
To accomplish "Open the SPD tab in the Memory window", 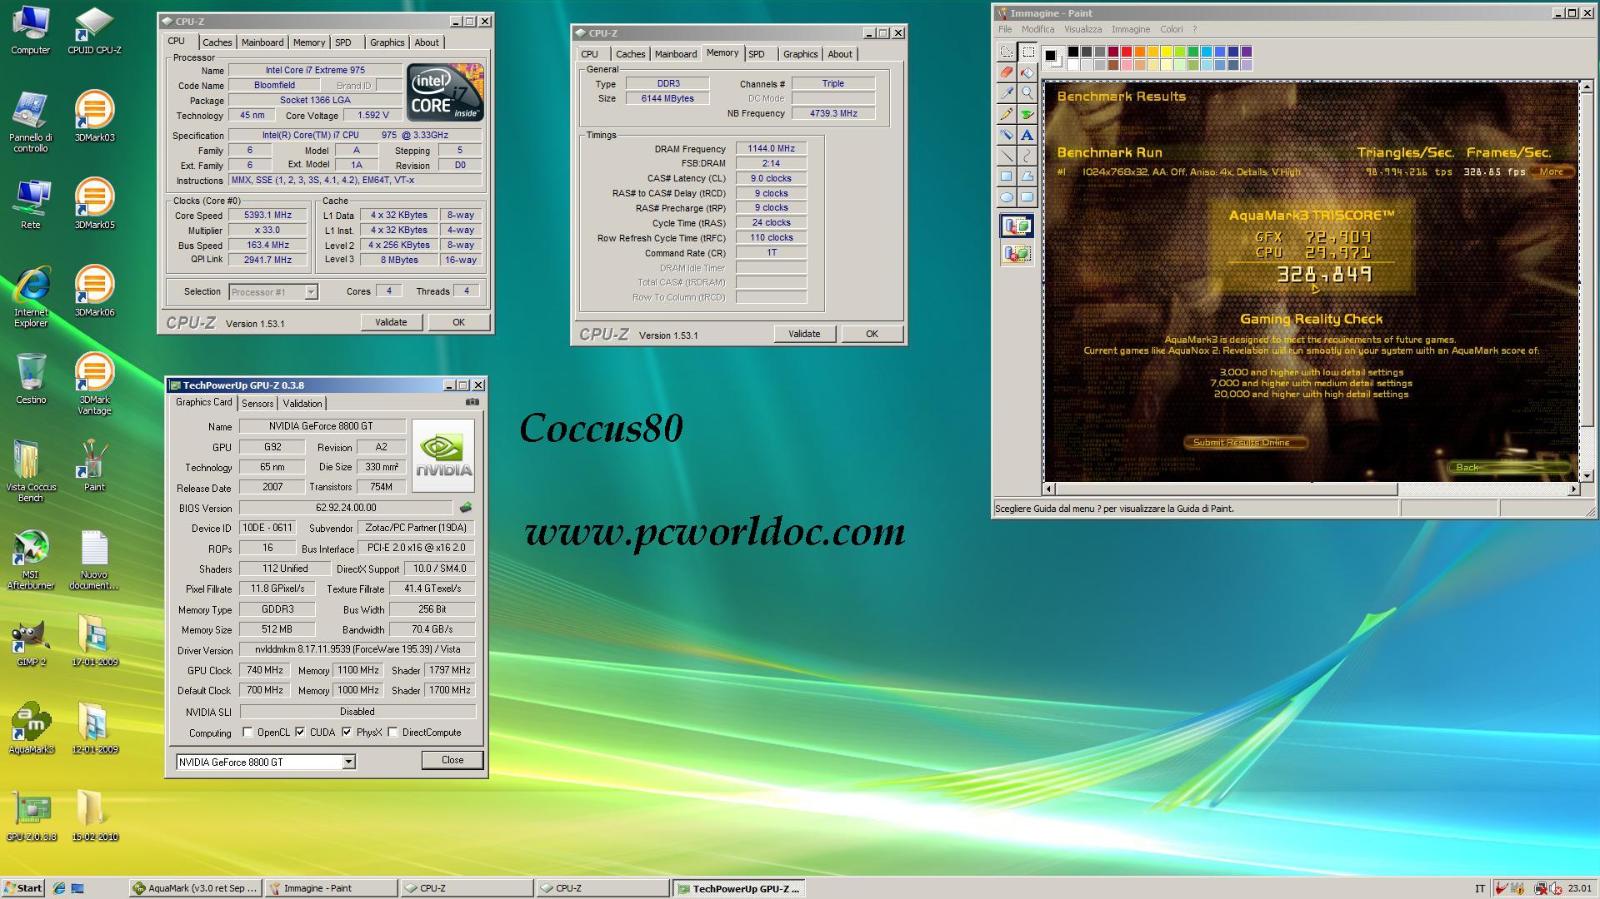I will click(x=757, y=54).
